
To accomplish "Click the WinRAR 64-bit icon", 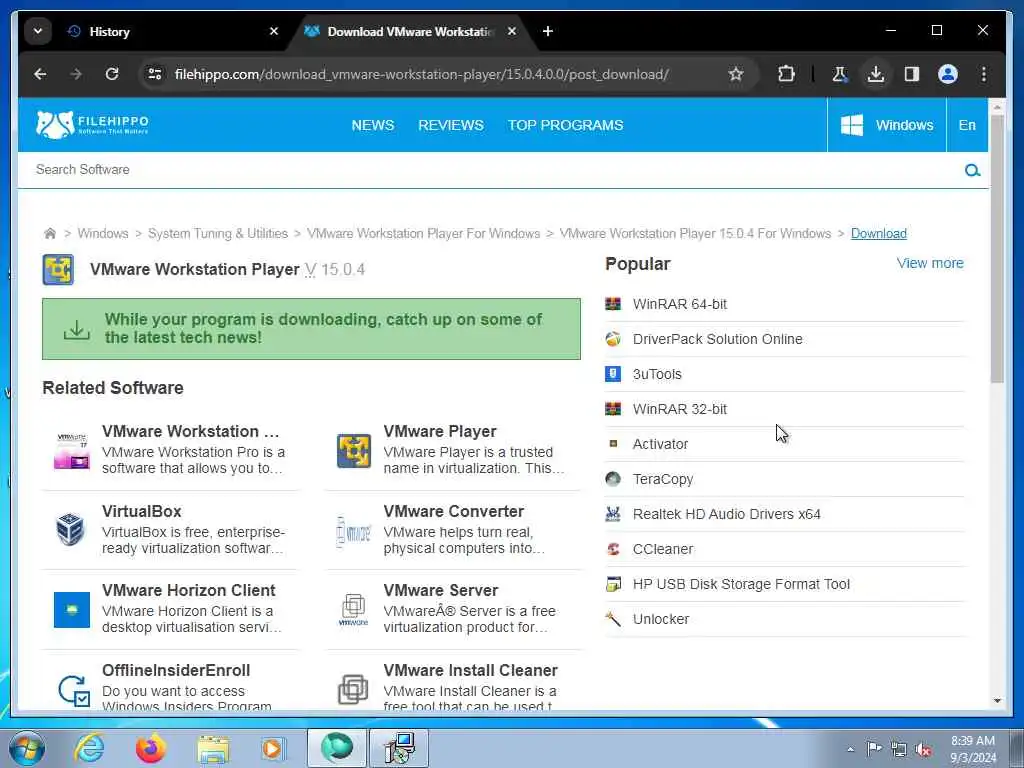I will pos(613,304).
